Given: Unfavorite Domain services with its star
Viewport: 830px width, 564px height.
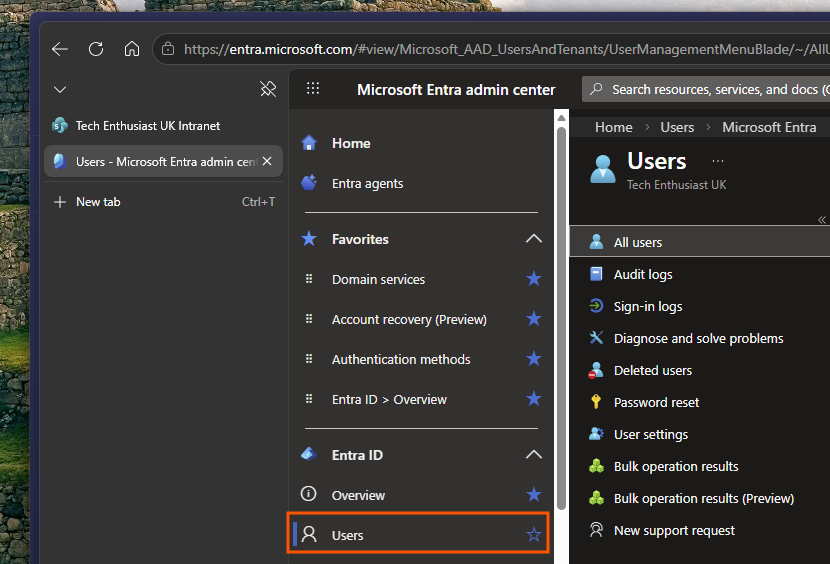Looking at the screenshot, I should coord(534,279).
